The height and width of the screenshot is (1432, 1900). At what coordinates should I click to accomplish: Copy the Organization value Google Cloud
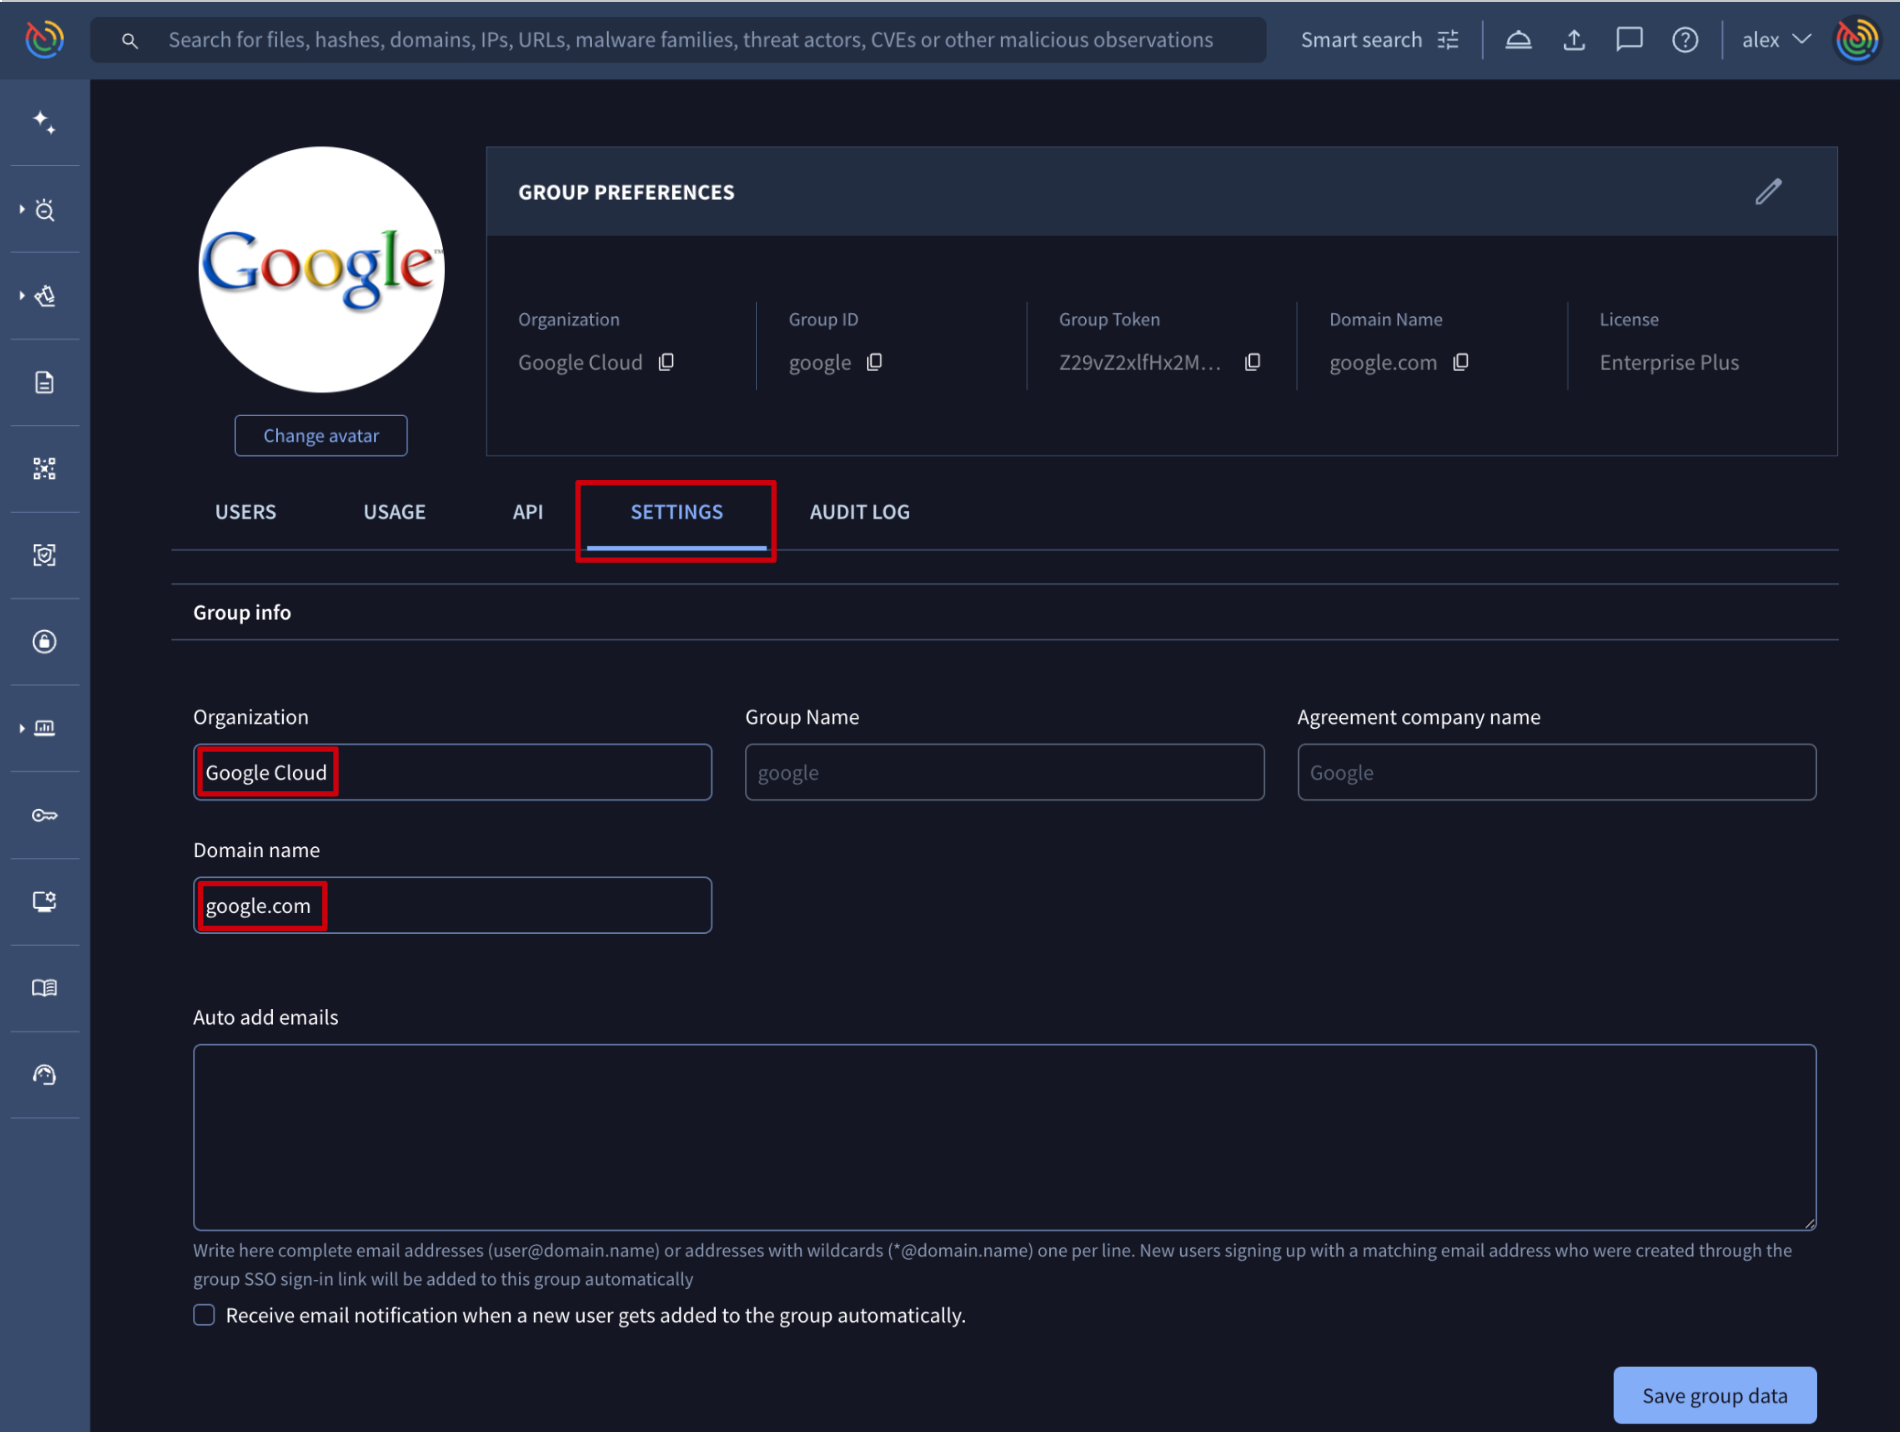666,362
